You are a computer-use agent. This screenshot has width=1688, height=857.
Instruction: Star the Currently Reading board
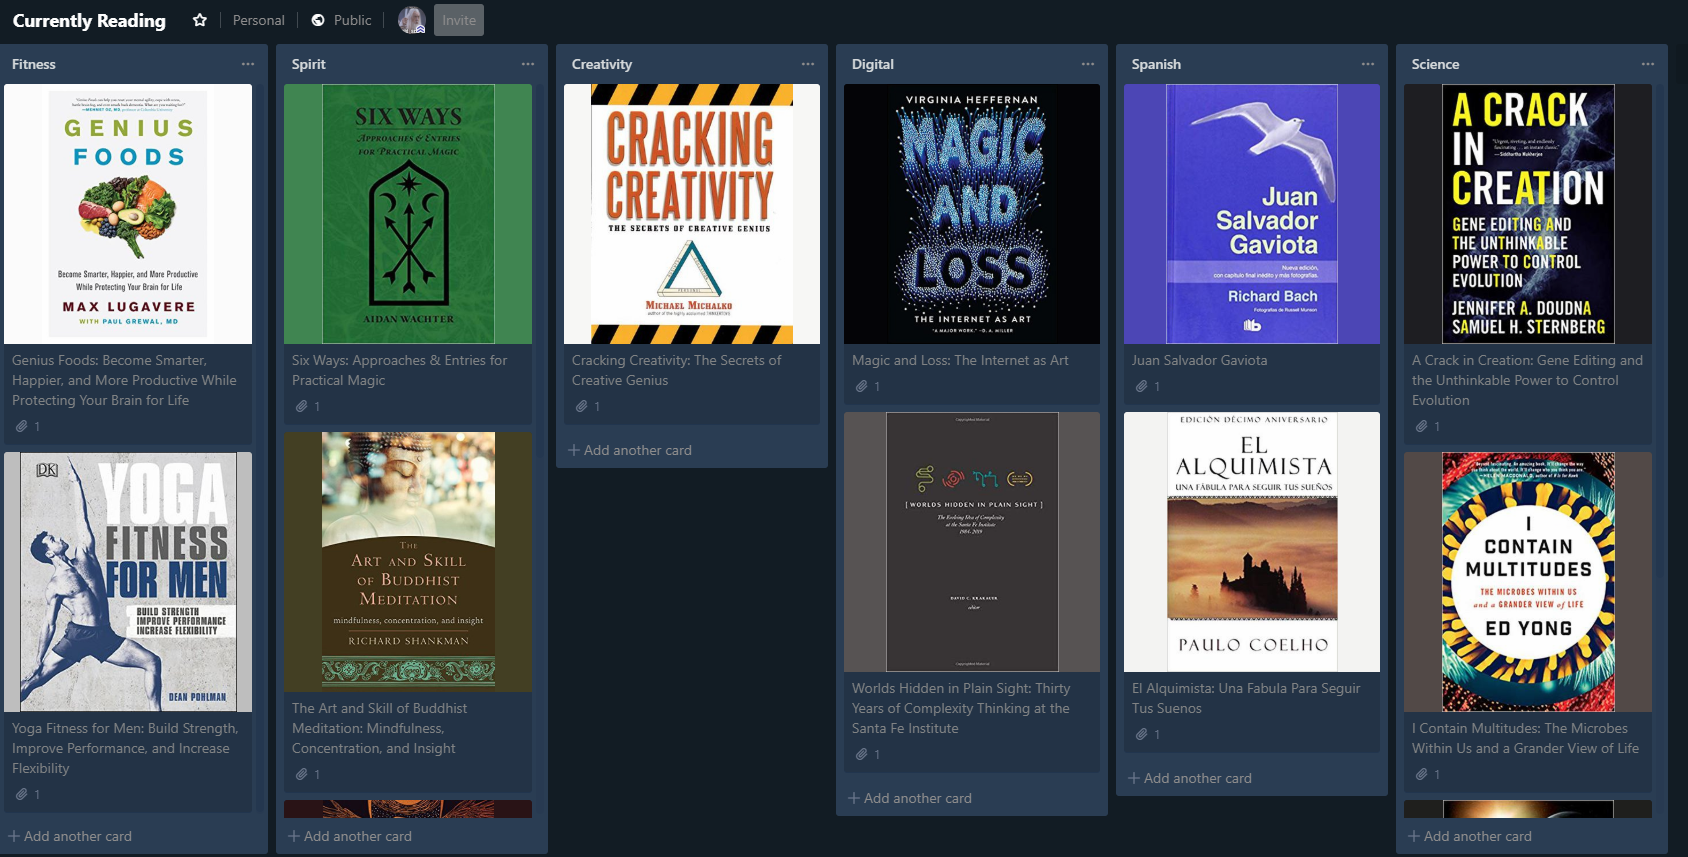coord(200,20)
